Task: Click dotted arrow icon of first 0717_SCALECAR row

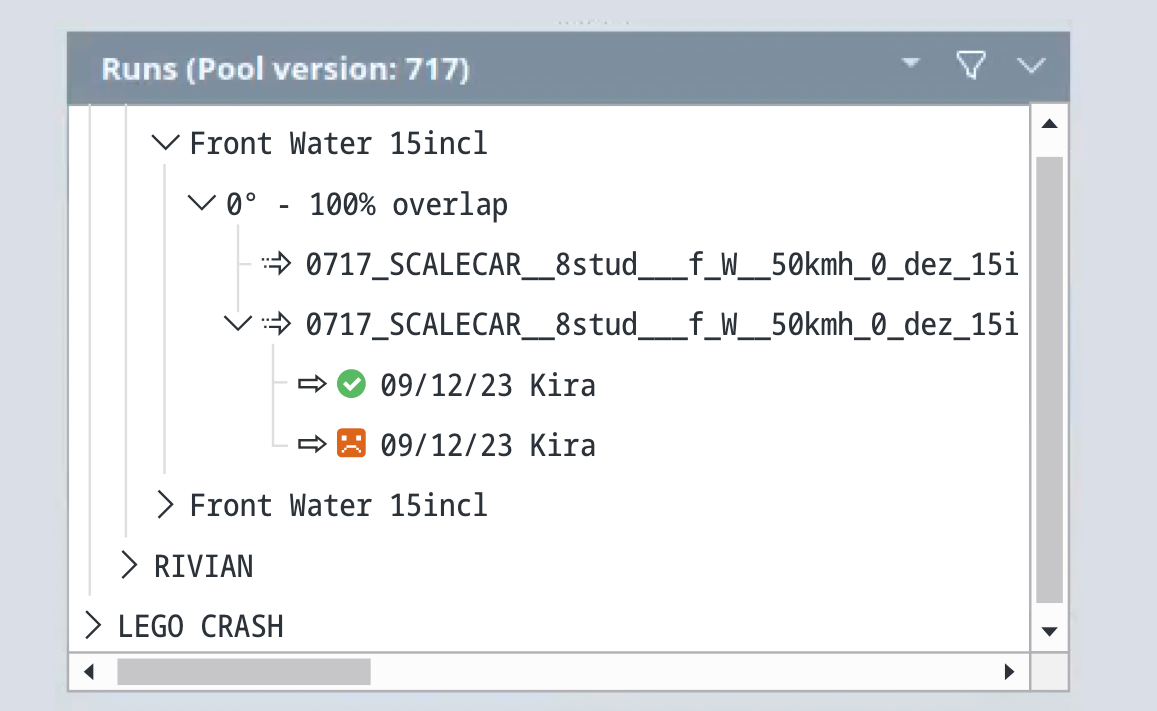Action: (x=277, y=263)
